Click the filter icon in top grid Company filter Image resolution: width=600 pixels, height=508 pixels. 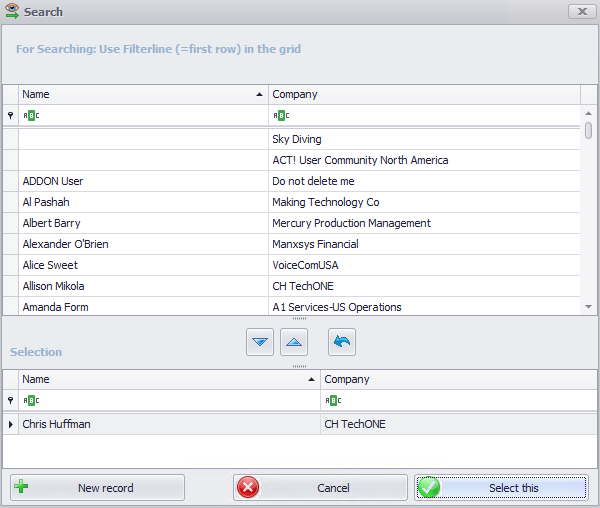click(x=281, y=115)
